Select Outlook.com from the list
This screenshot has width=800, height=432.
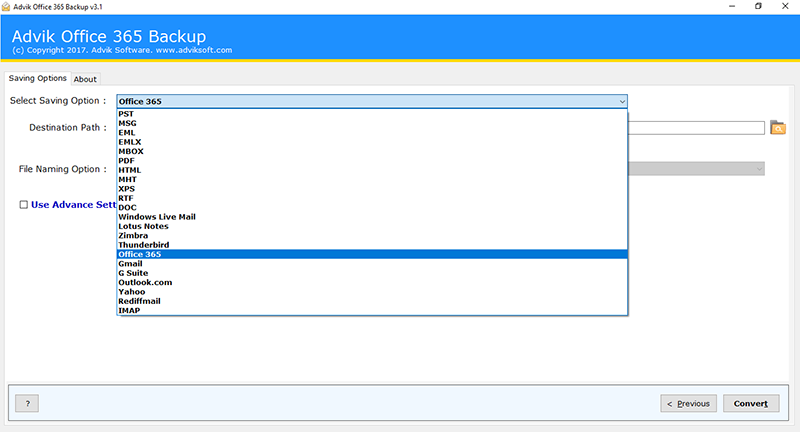[372, 282]
